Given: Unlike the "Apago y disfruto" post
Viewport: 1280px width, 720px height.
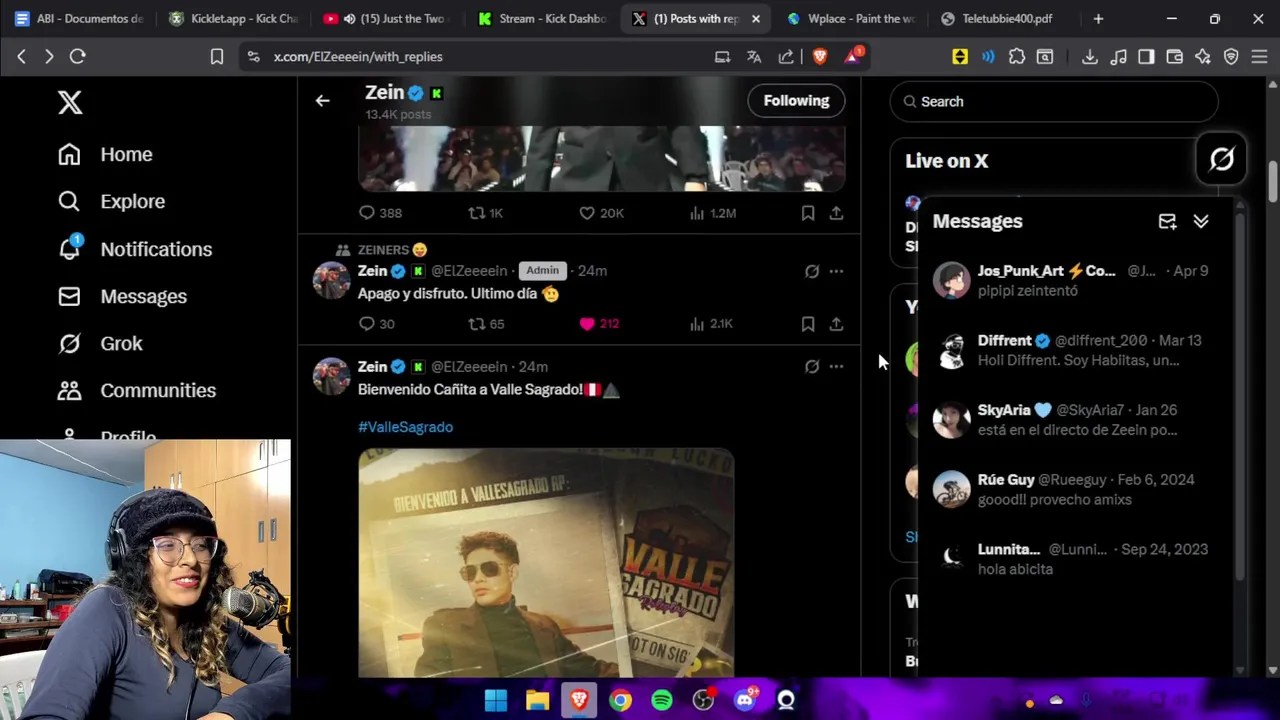Looking at the screenshot, I should point(599,324).
